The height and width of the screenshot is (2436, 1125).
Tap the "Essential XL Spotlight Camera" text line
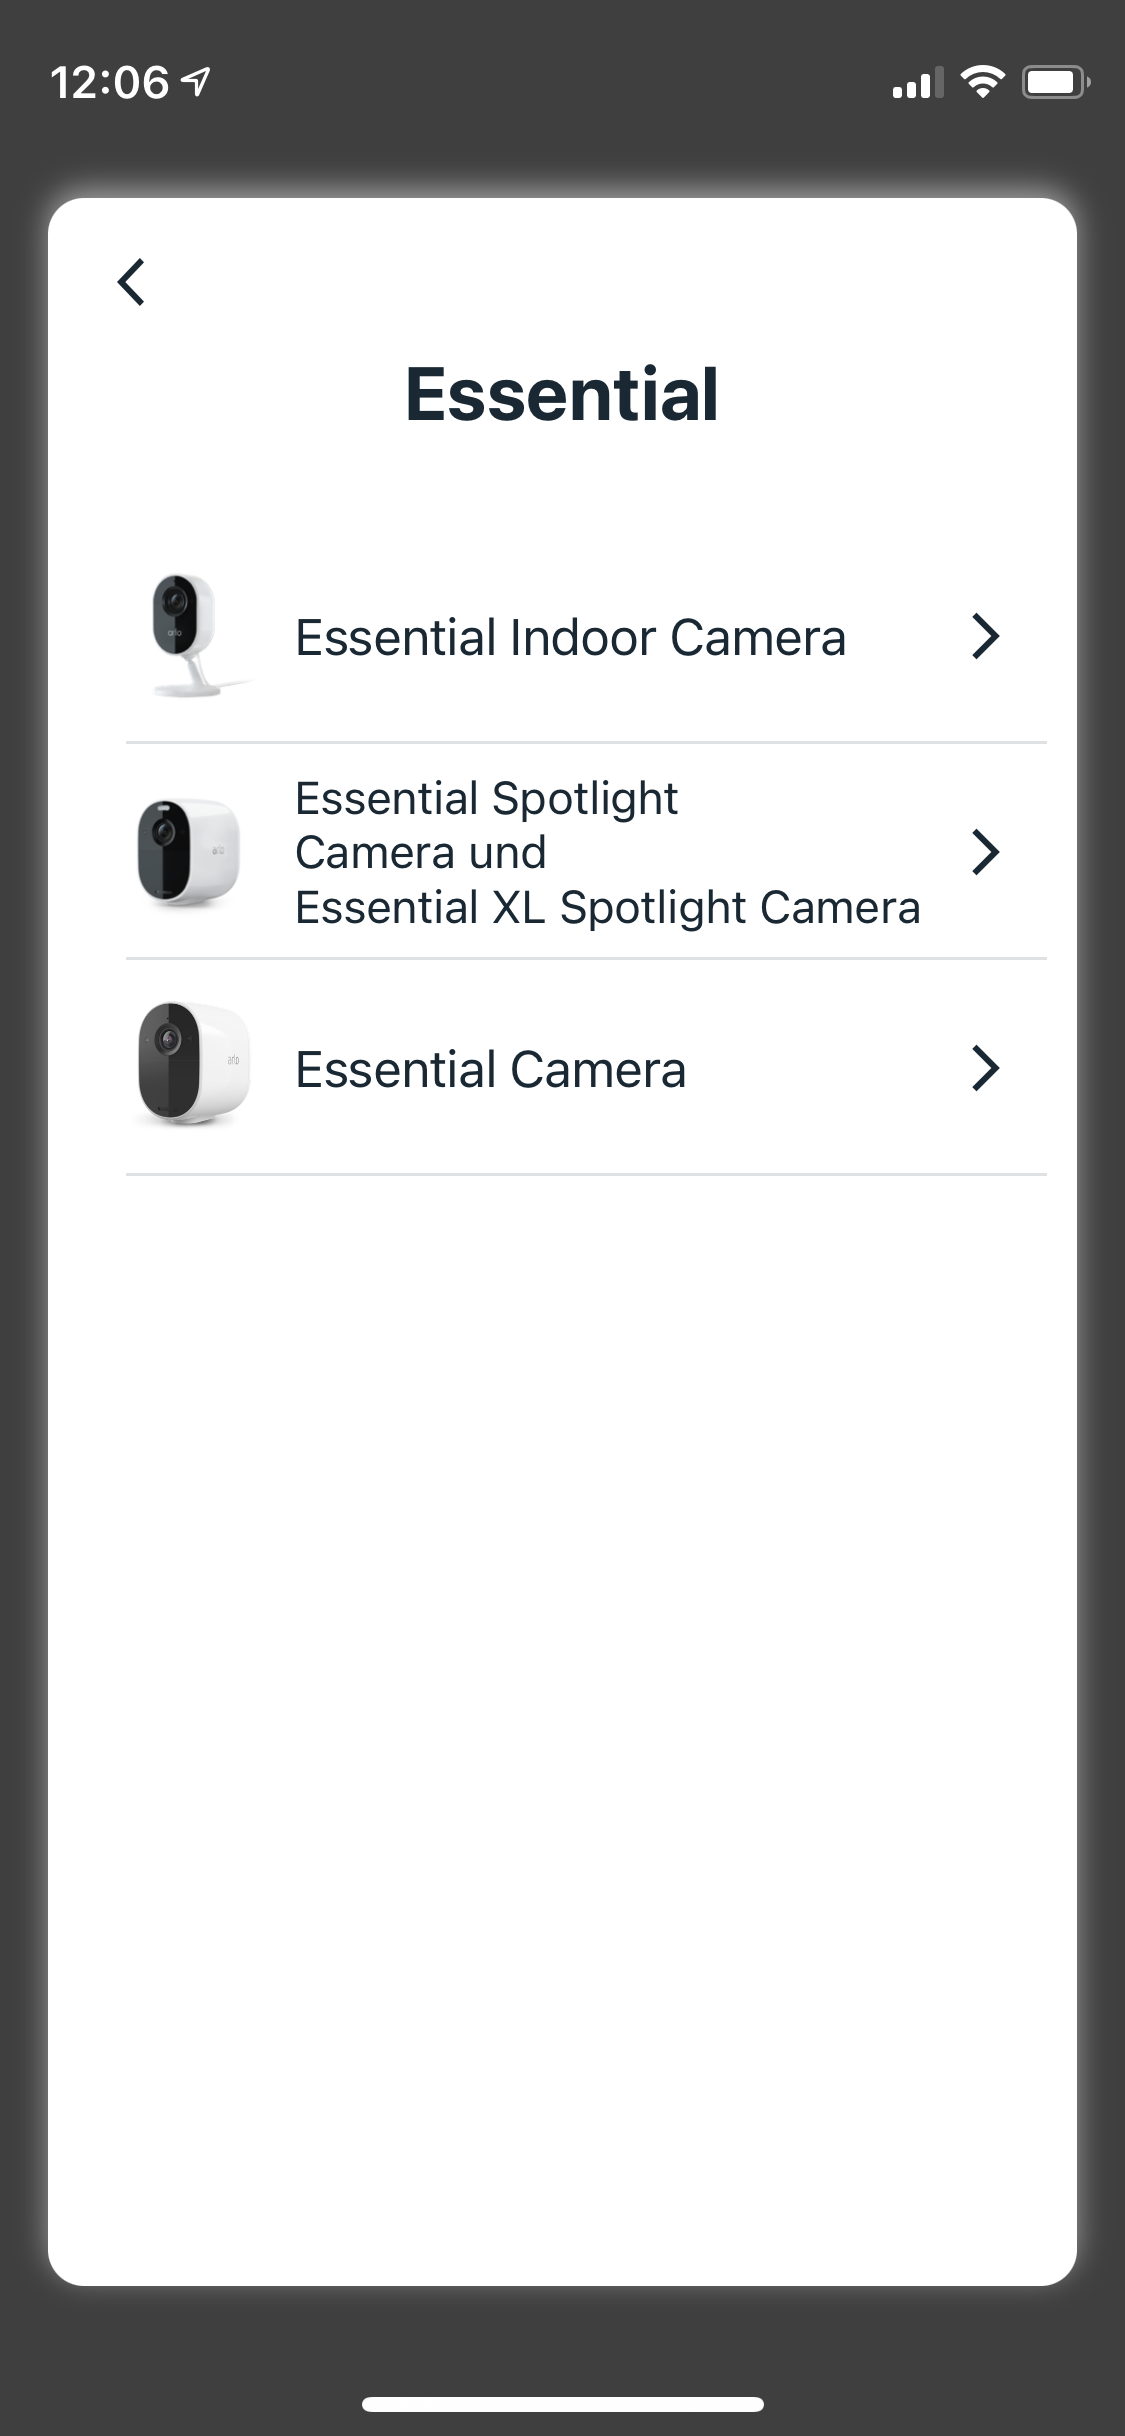pos(607,908)
